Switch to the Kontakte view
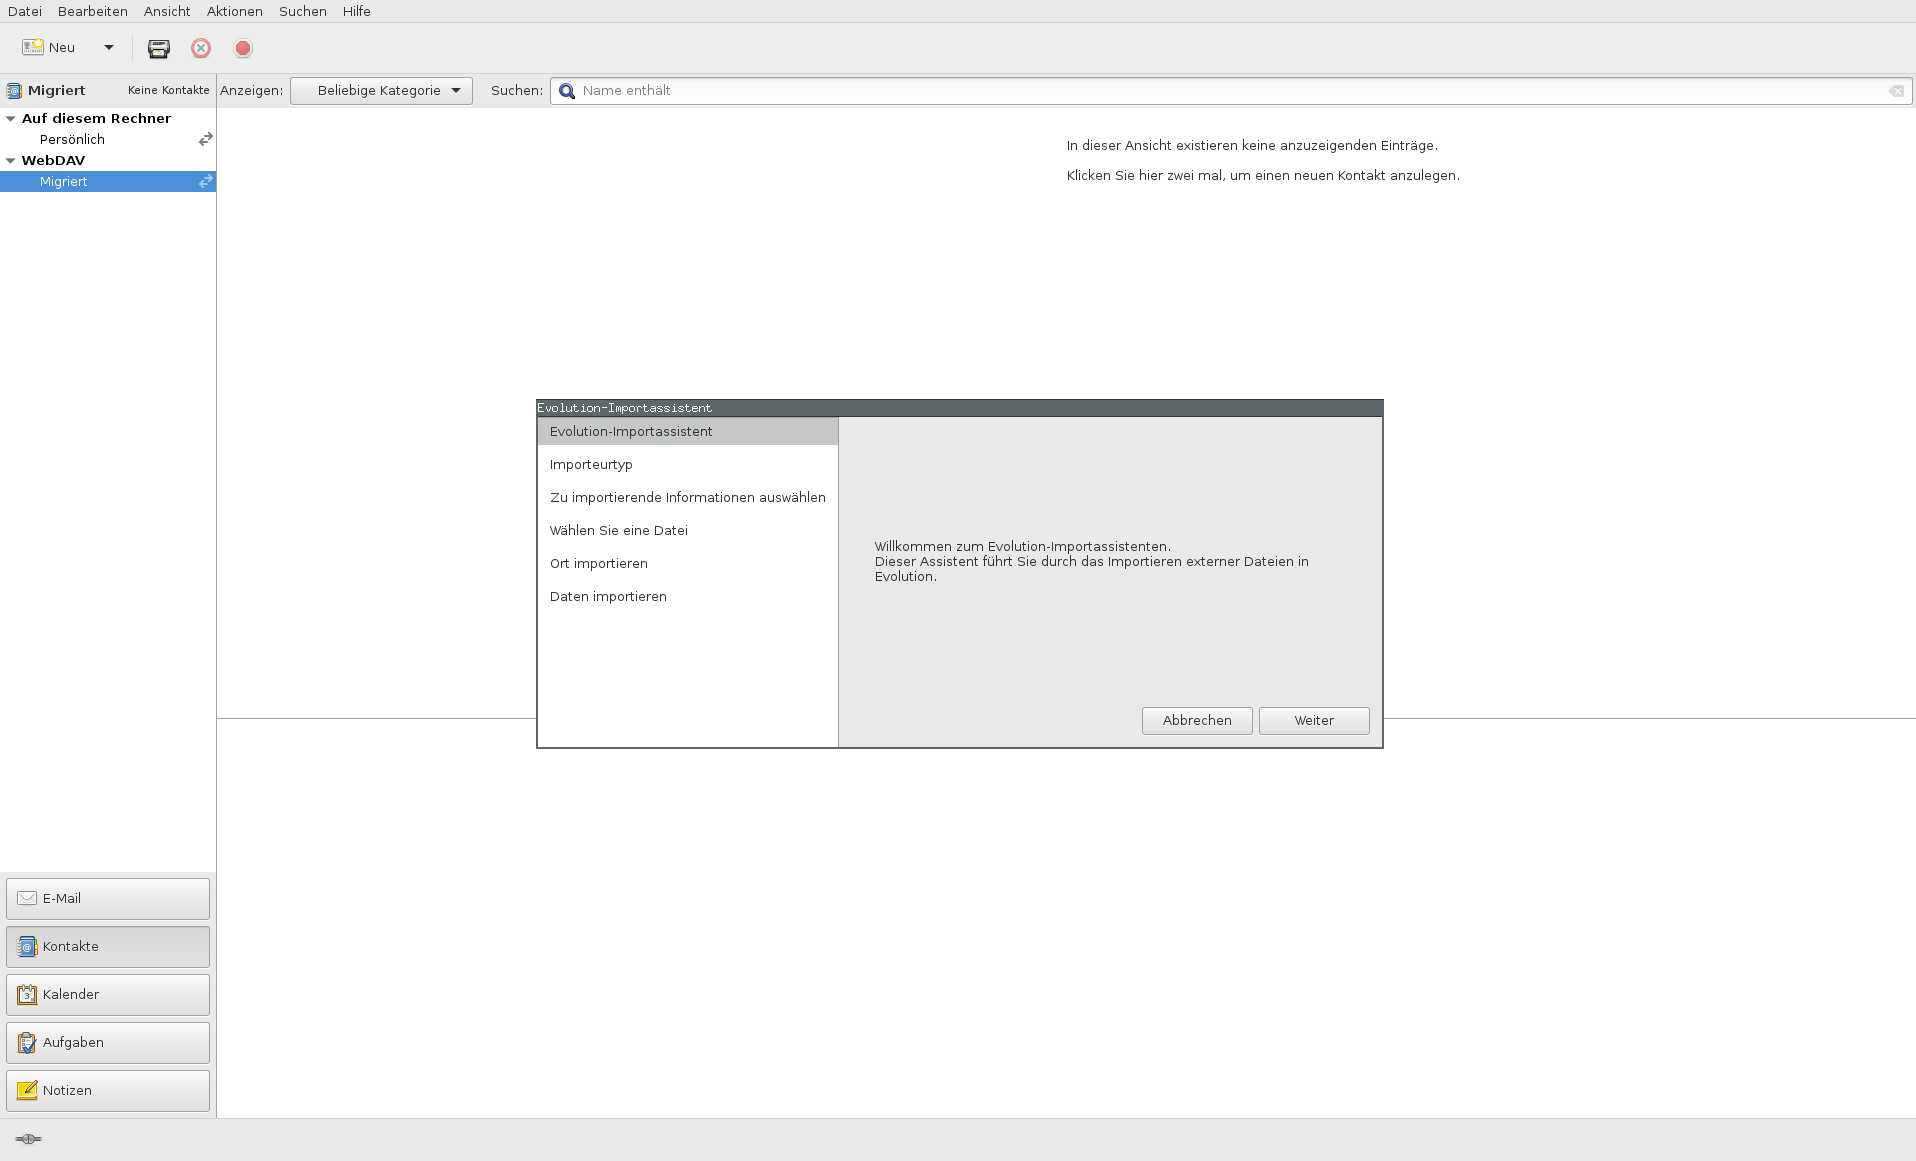1916x1161 pixels. click(108, 947)
